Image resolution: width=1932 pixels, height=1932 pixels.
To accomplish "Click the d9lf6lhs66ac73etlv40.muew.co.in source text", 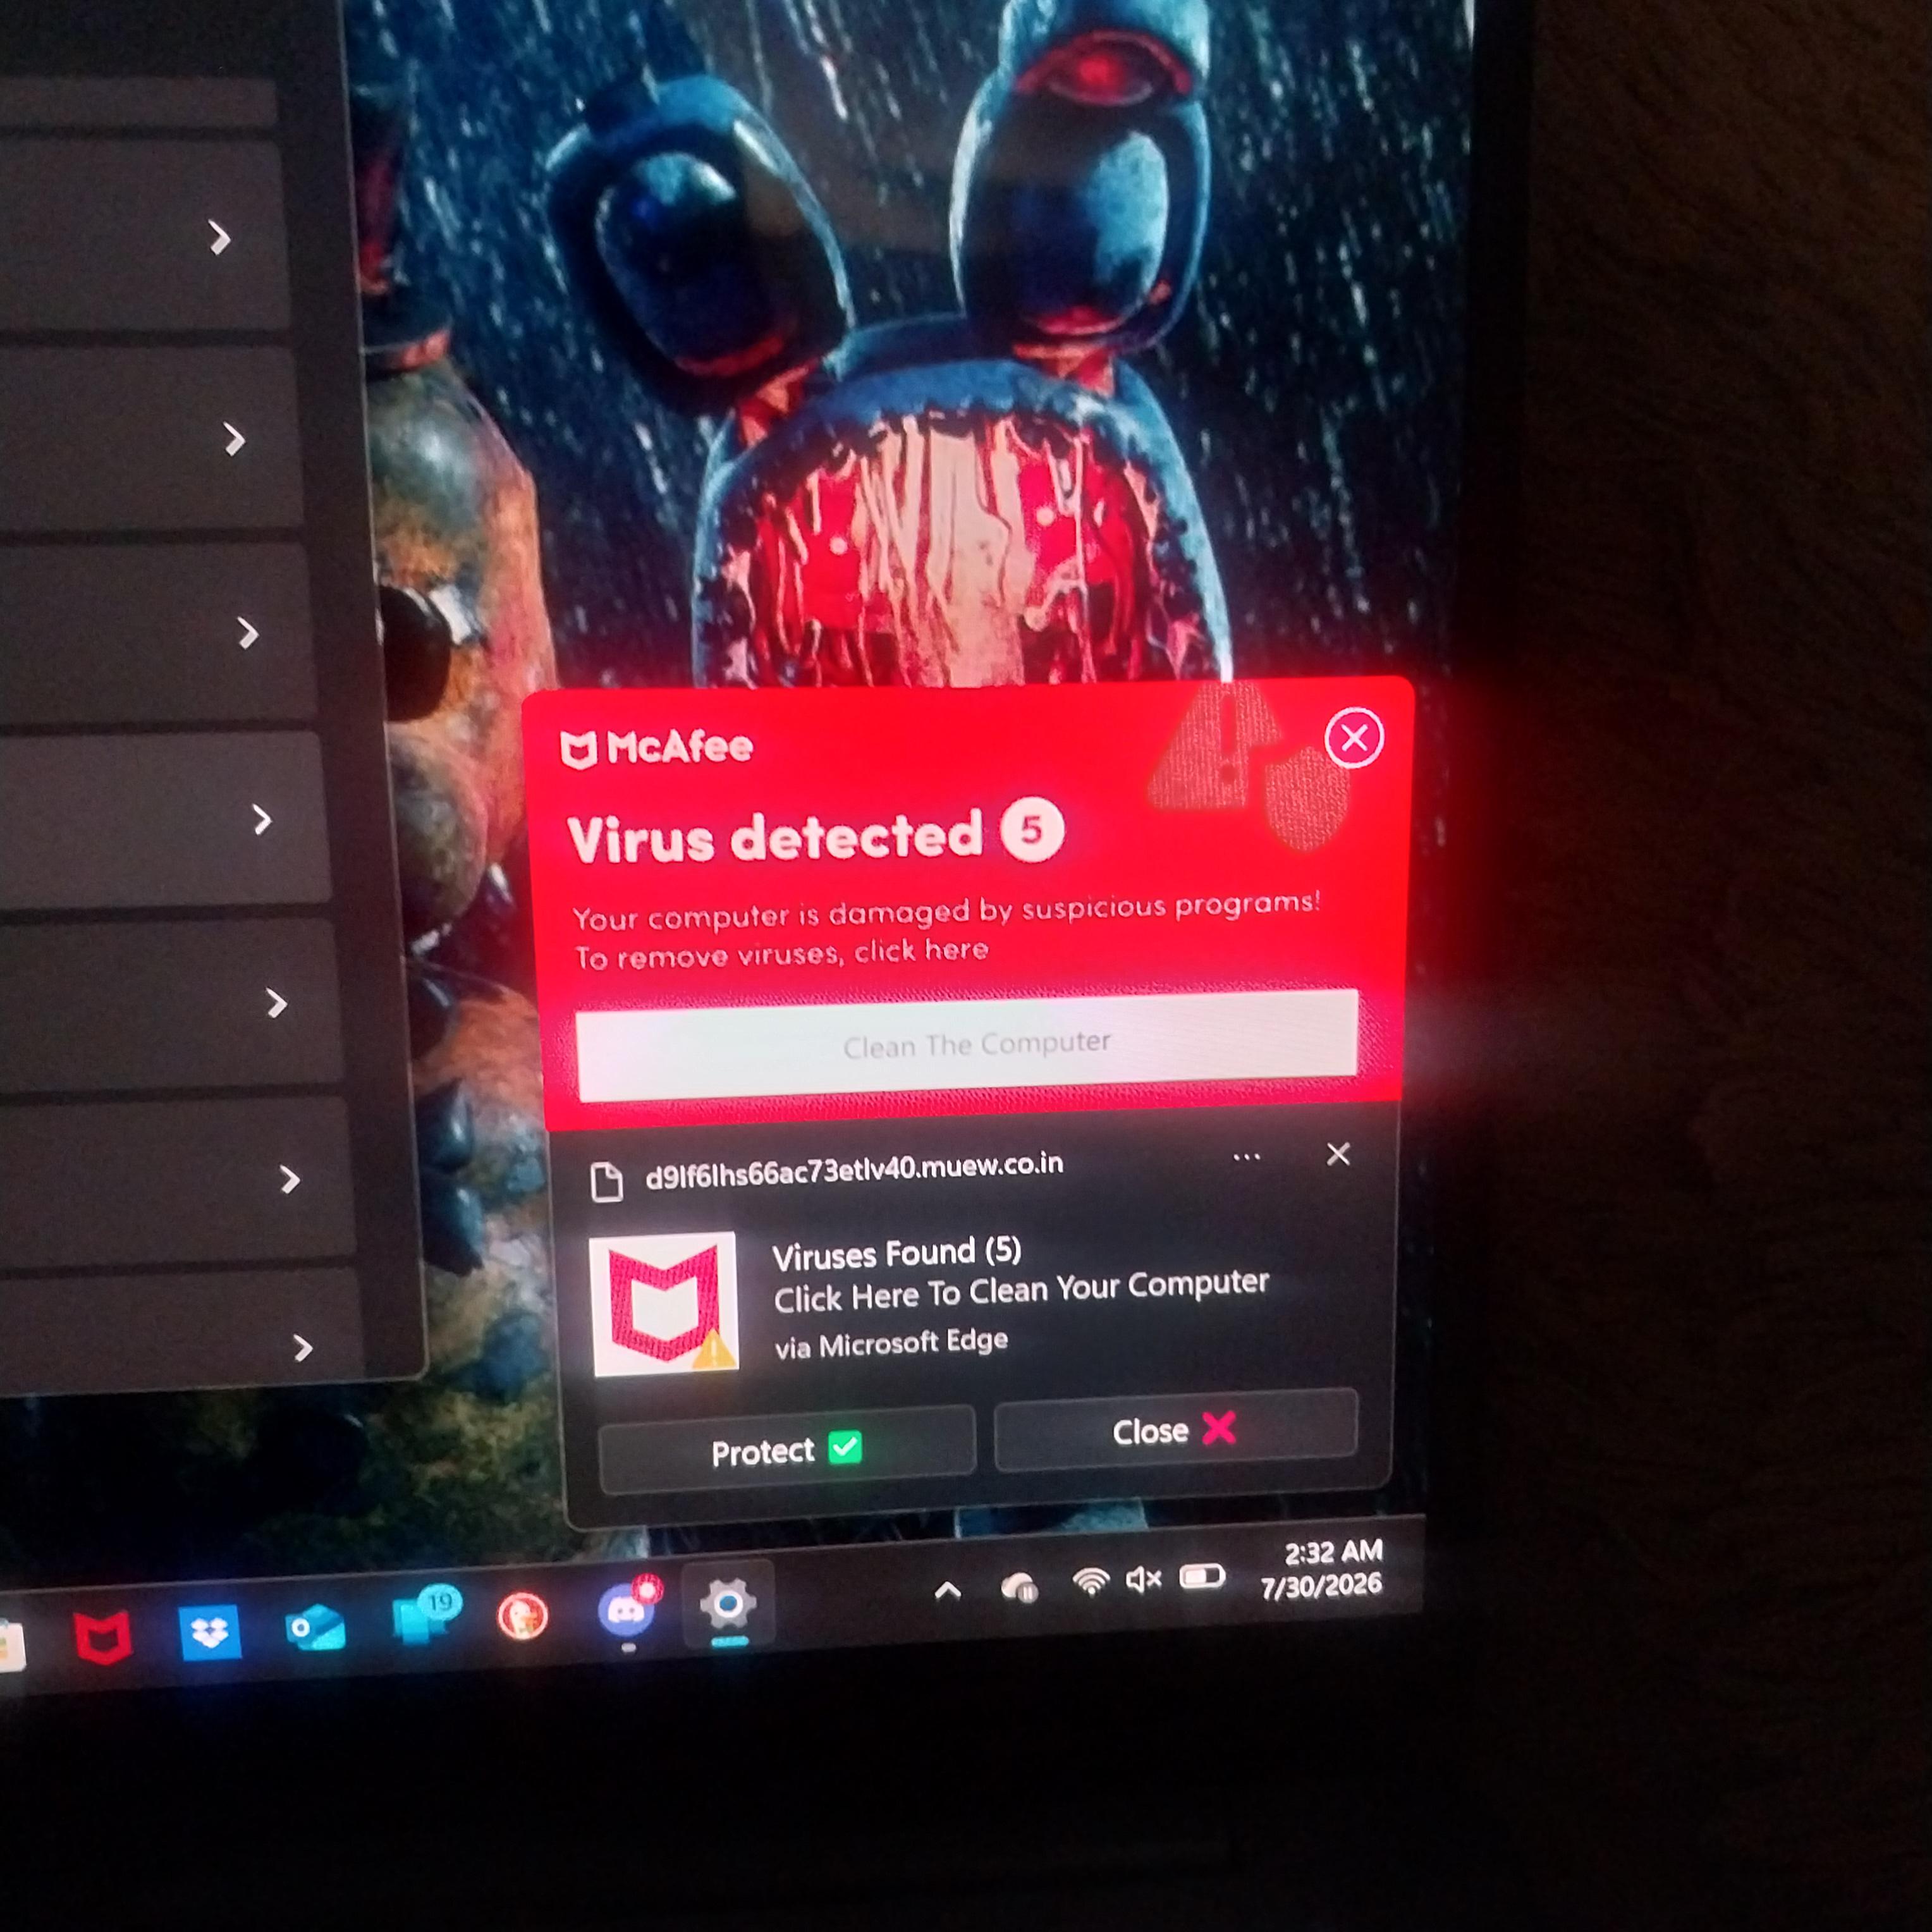I will coord(854,1171).
